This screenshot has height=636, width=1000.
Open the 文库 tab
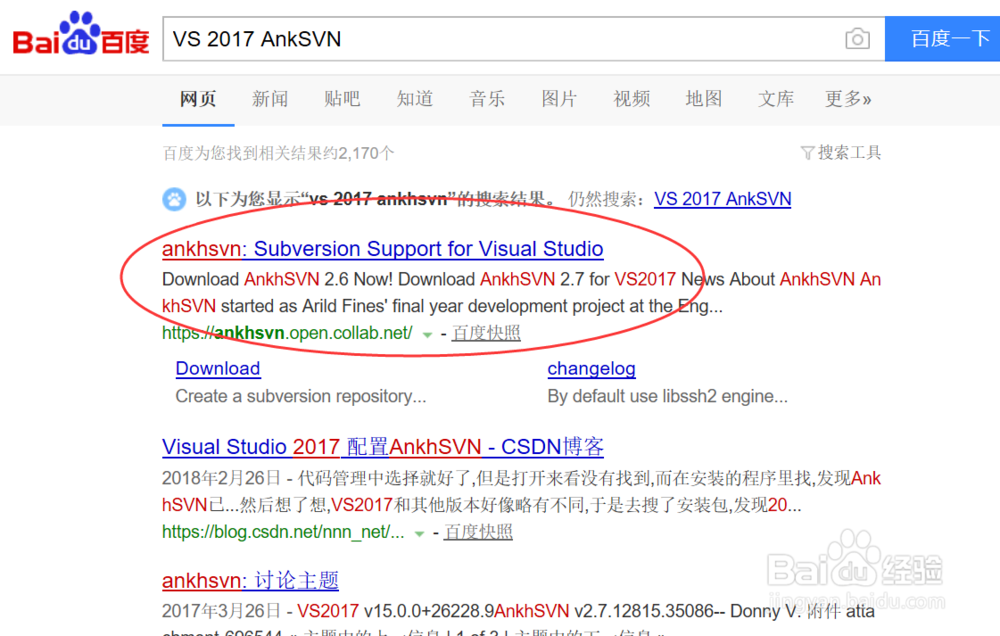coord(776,99)
